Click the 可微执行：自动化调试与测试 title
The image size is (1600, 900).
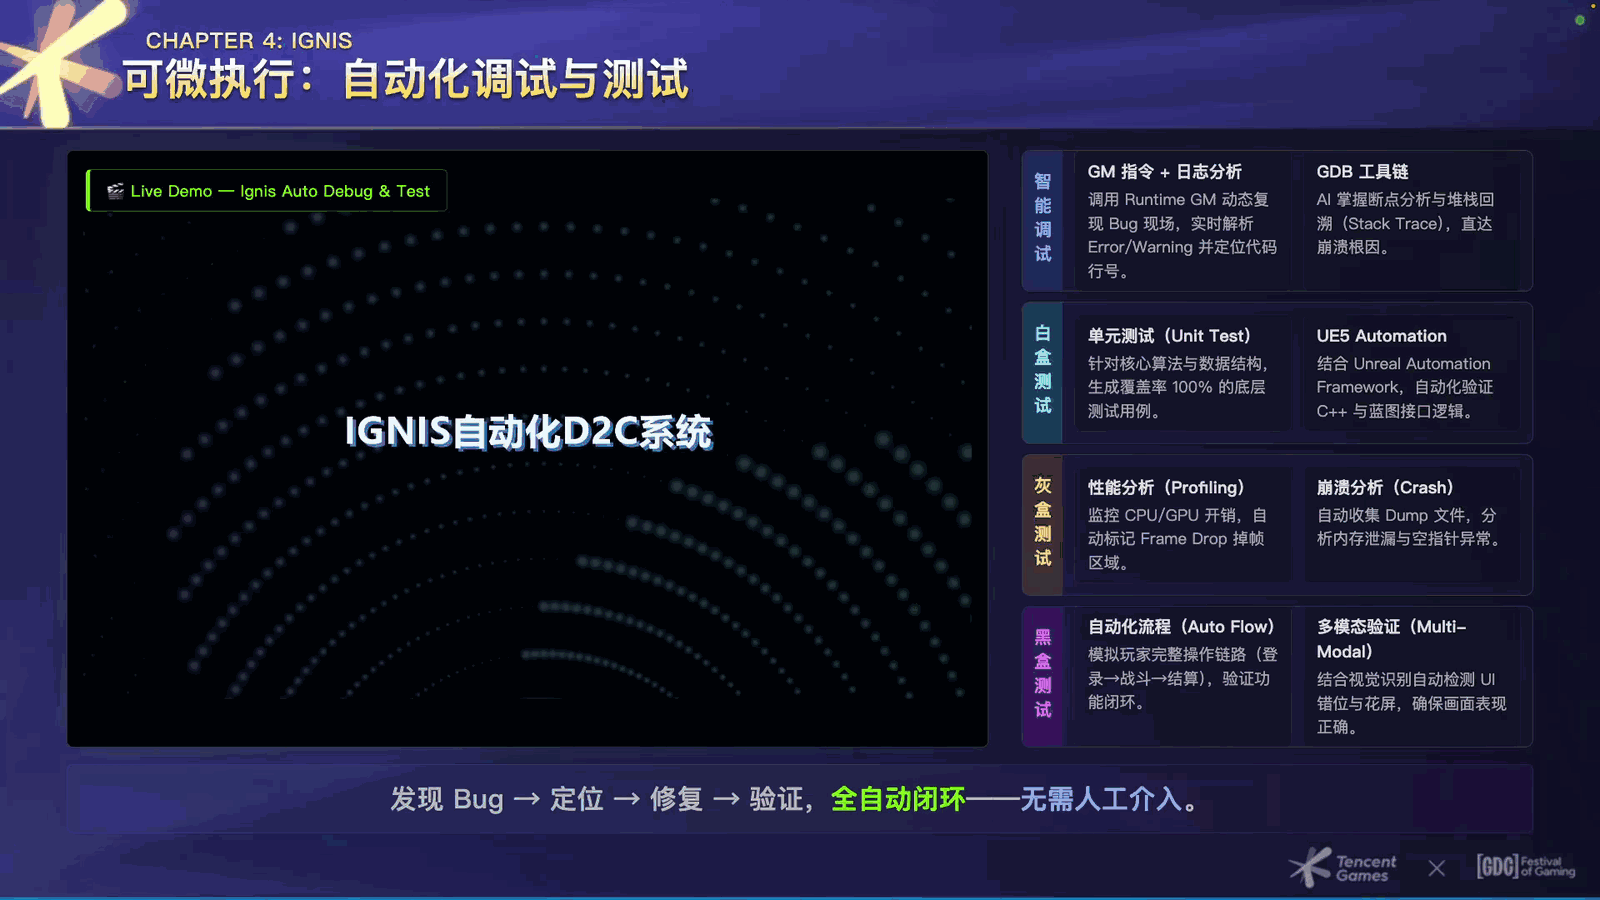405,80
